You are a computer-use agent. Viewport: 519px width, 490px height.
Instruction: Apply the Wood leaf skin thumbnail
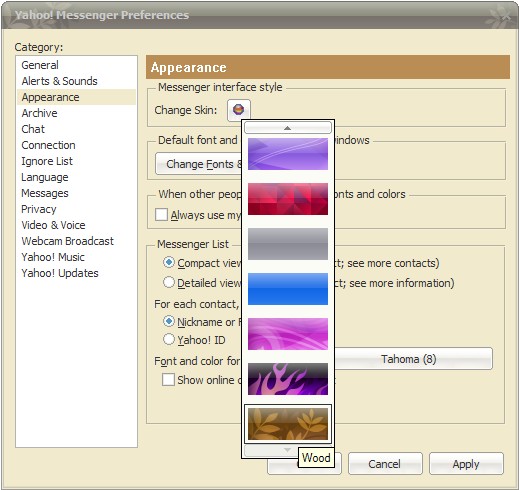pyautogui.click(x=288, y=424)
